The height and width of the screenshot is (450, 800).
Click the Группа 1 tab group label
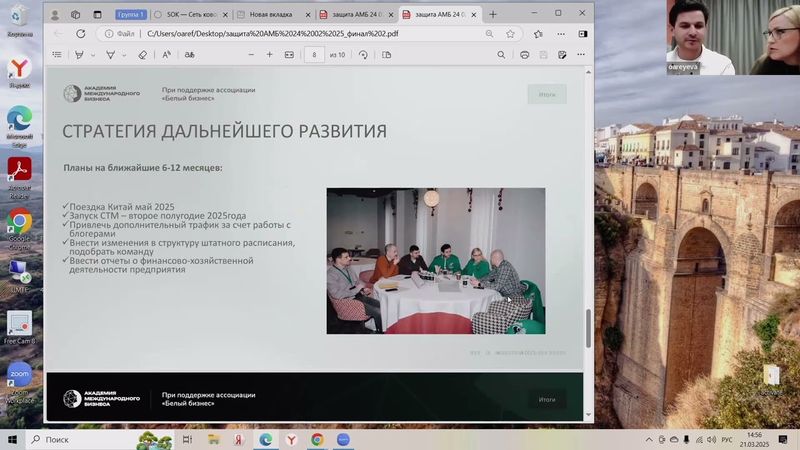click(131, 15)
